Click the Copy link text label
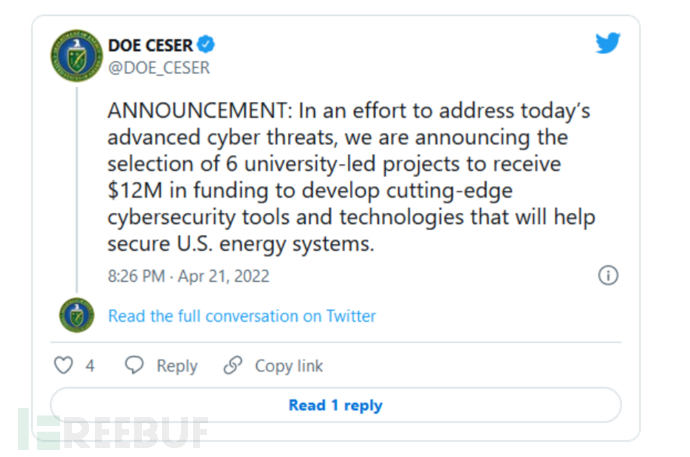The height and width of the screenshot is (457, 690). coord(289,366)
